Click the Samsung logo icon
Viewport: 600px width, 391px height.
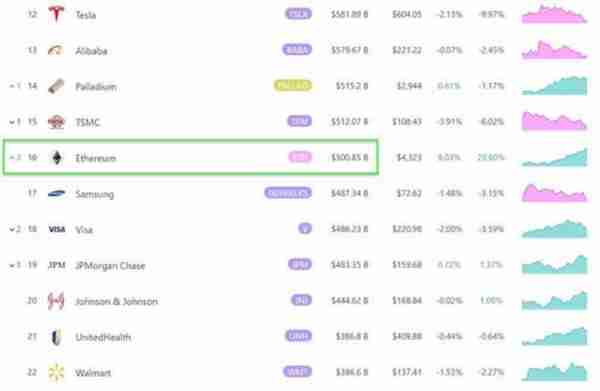tap(56, 194)
